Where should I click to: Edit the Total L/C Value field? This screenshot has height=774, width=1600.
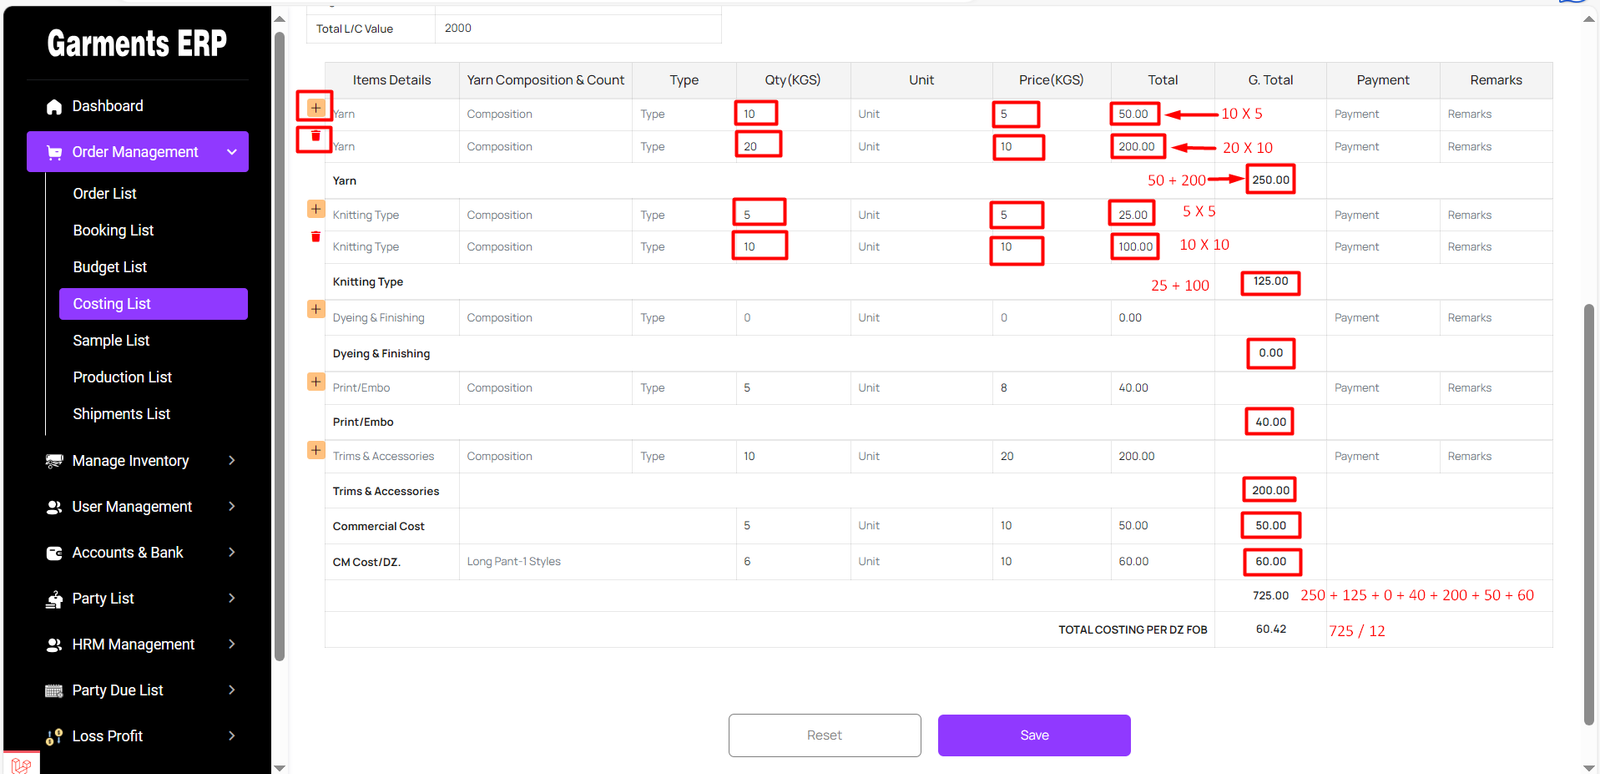point(577,28)
